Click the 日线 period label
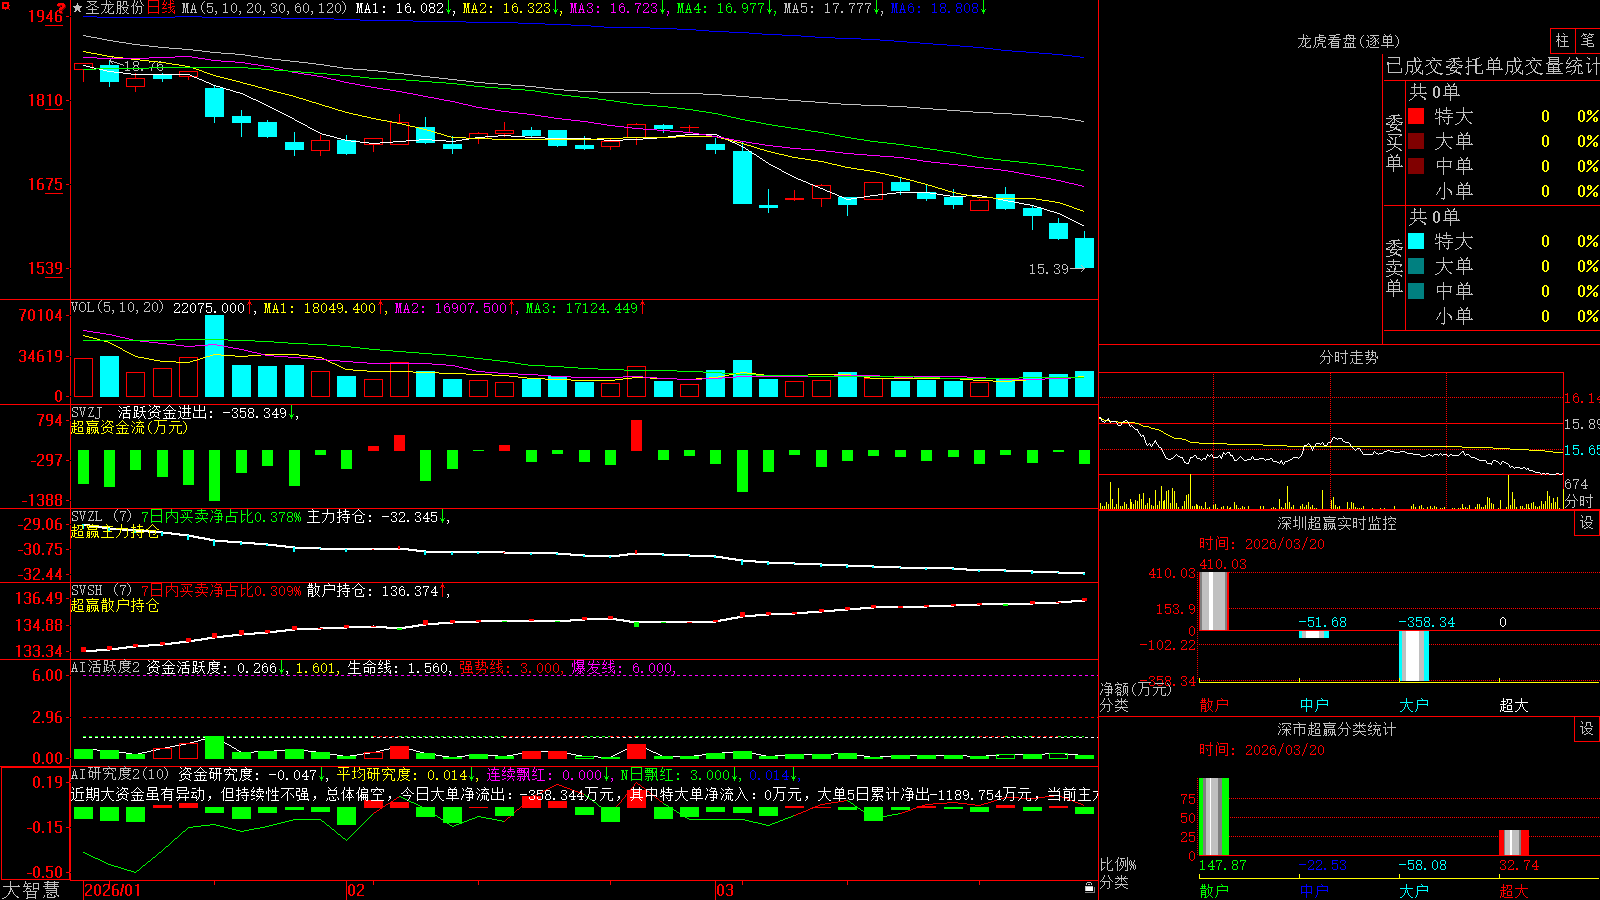Screen dimensions: 1600x900 pos(161,8)
